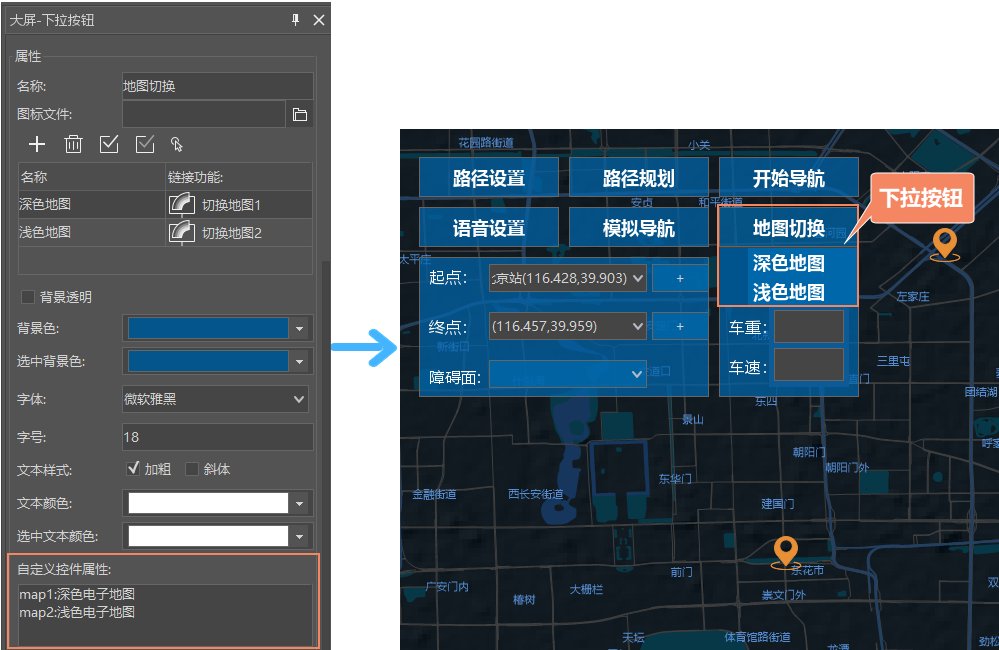Select 浅色地图 from the dropdown menu
The height and width of the screenshot is (650, 999).
[788, 292]
